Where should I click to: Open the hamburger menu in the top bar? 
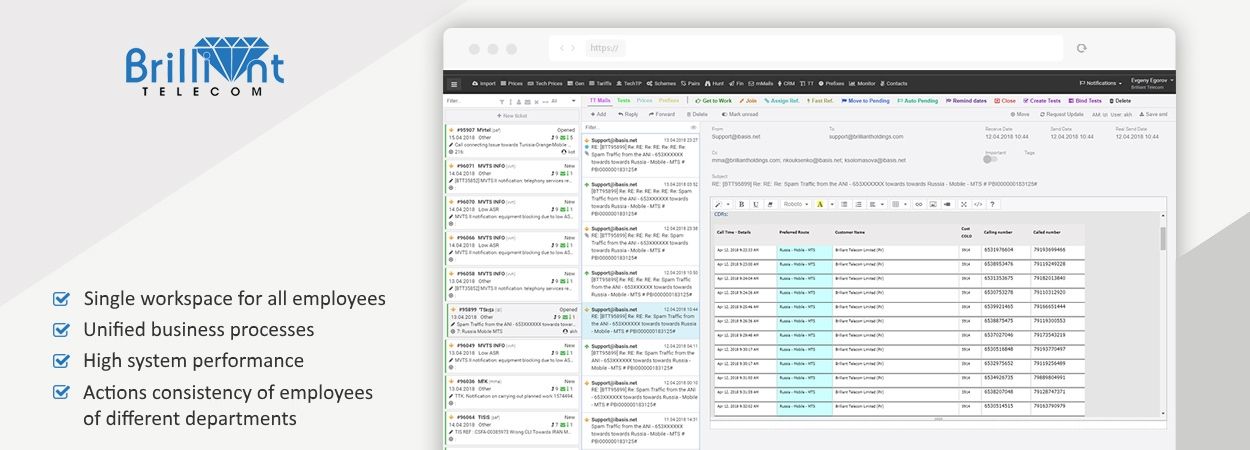click(x=453, y=84)
